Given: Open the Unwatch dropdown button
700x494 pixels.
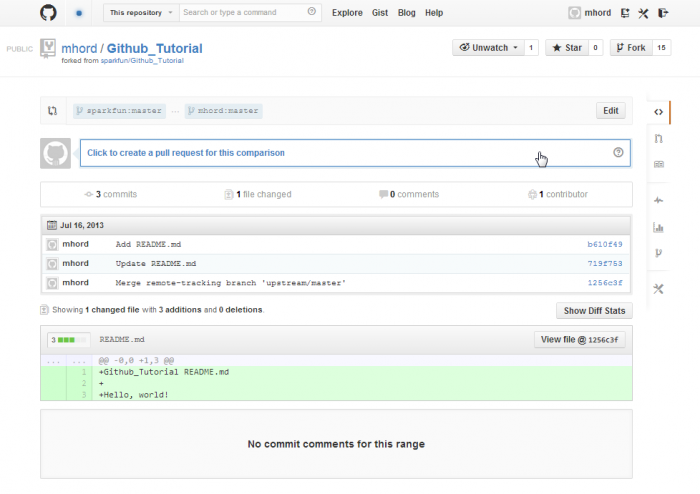Looking at the screenshot, I should (x=488, y=48).
